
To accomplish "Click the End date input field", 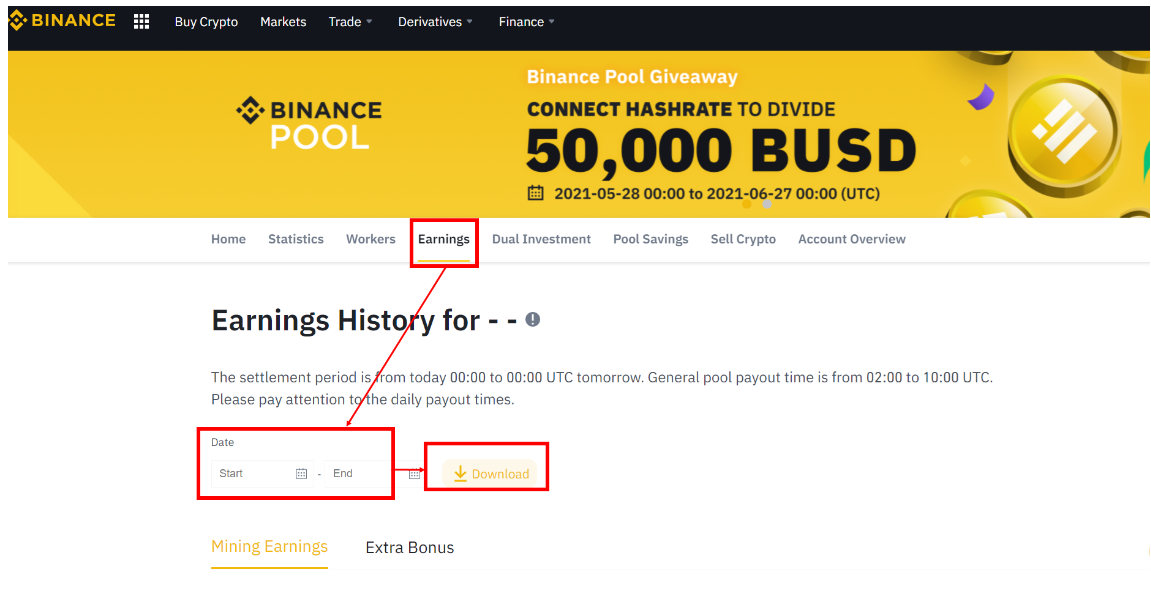I will pos(375,474).
